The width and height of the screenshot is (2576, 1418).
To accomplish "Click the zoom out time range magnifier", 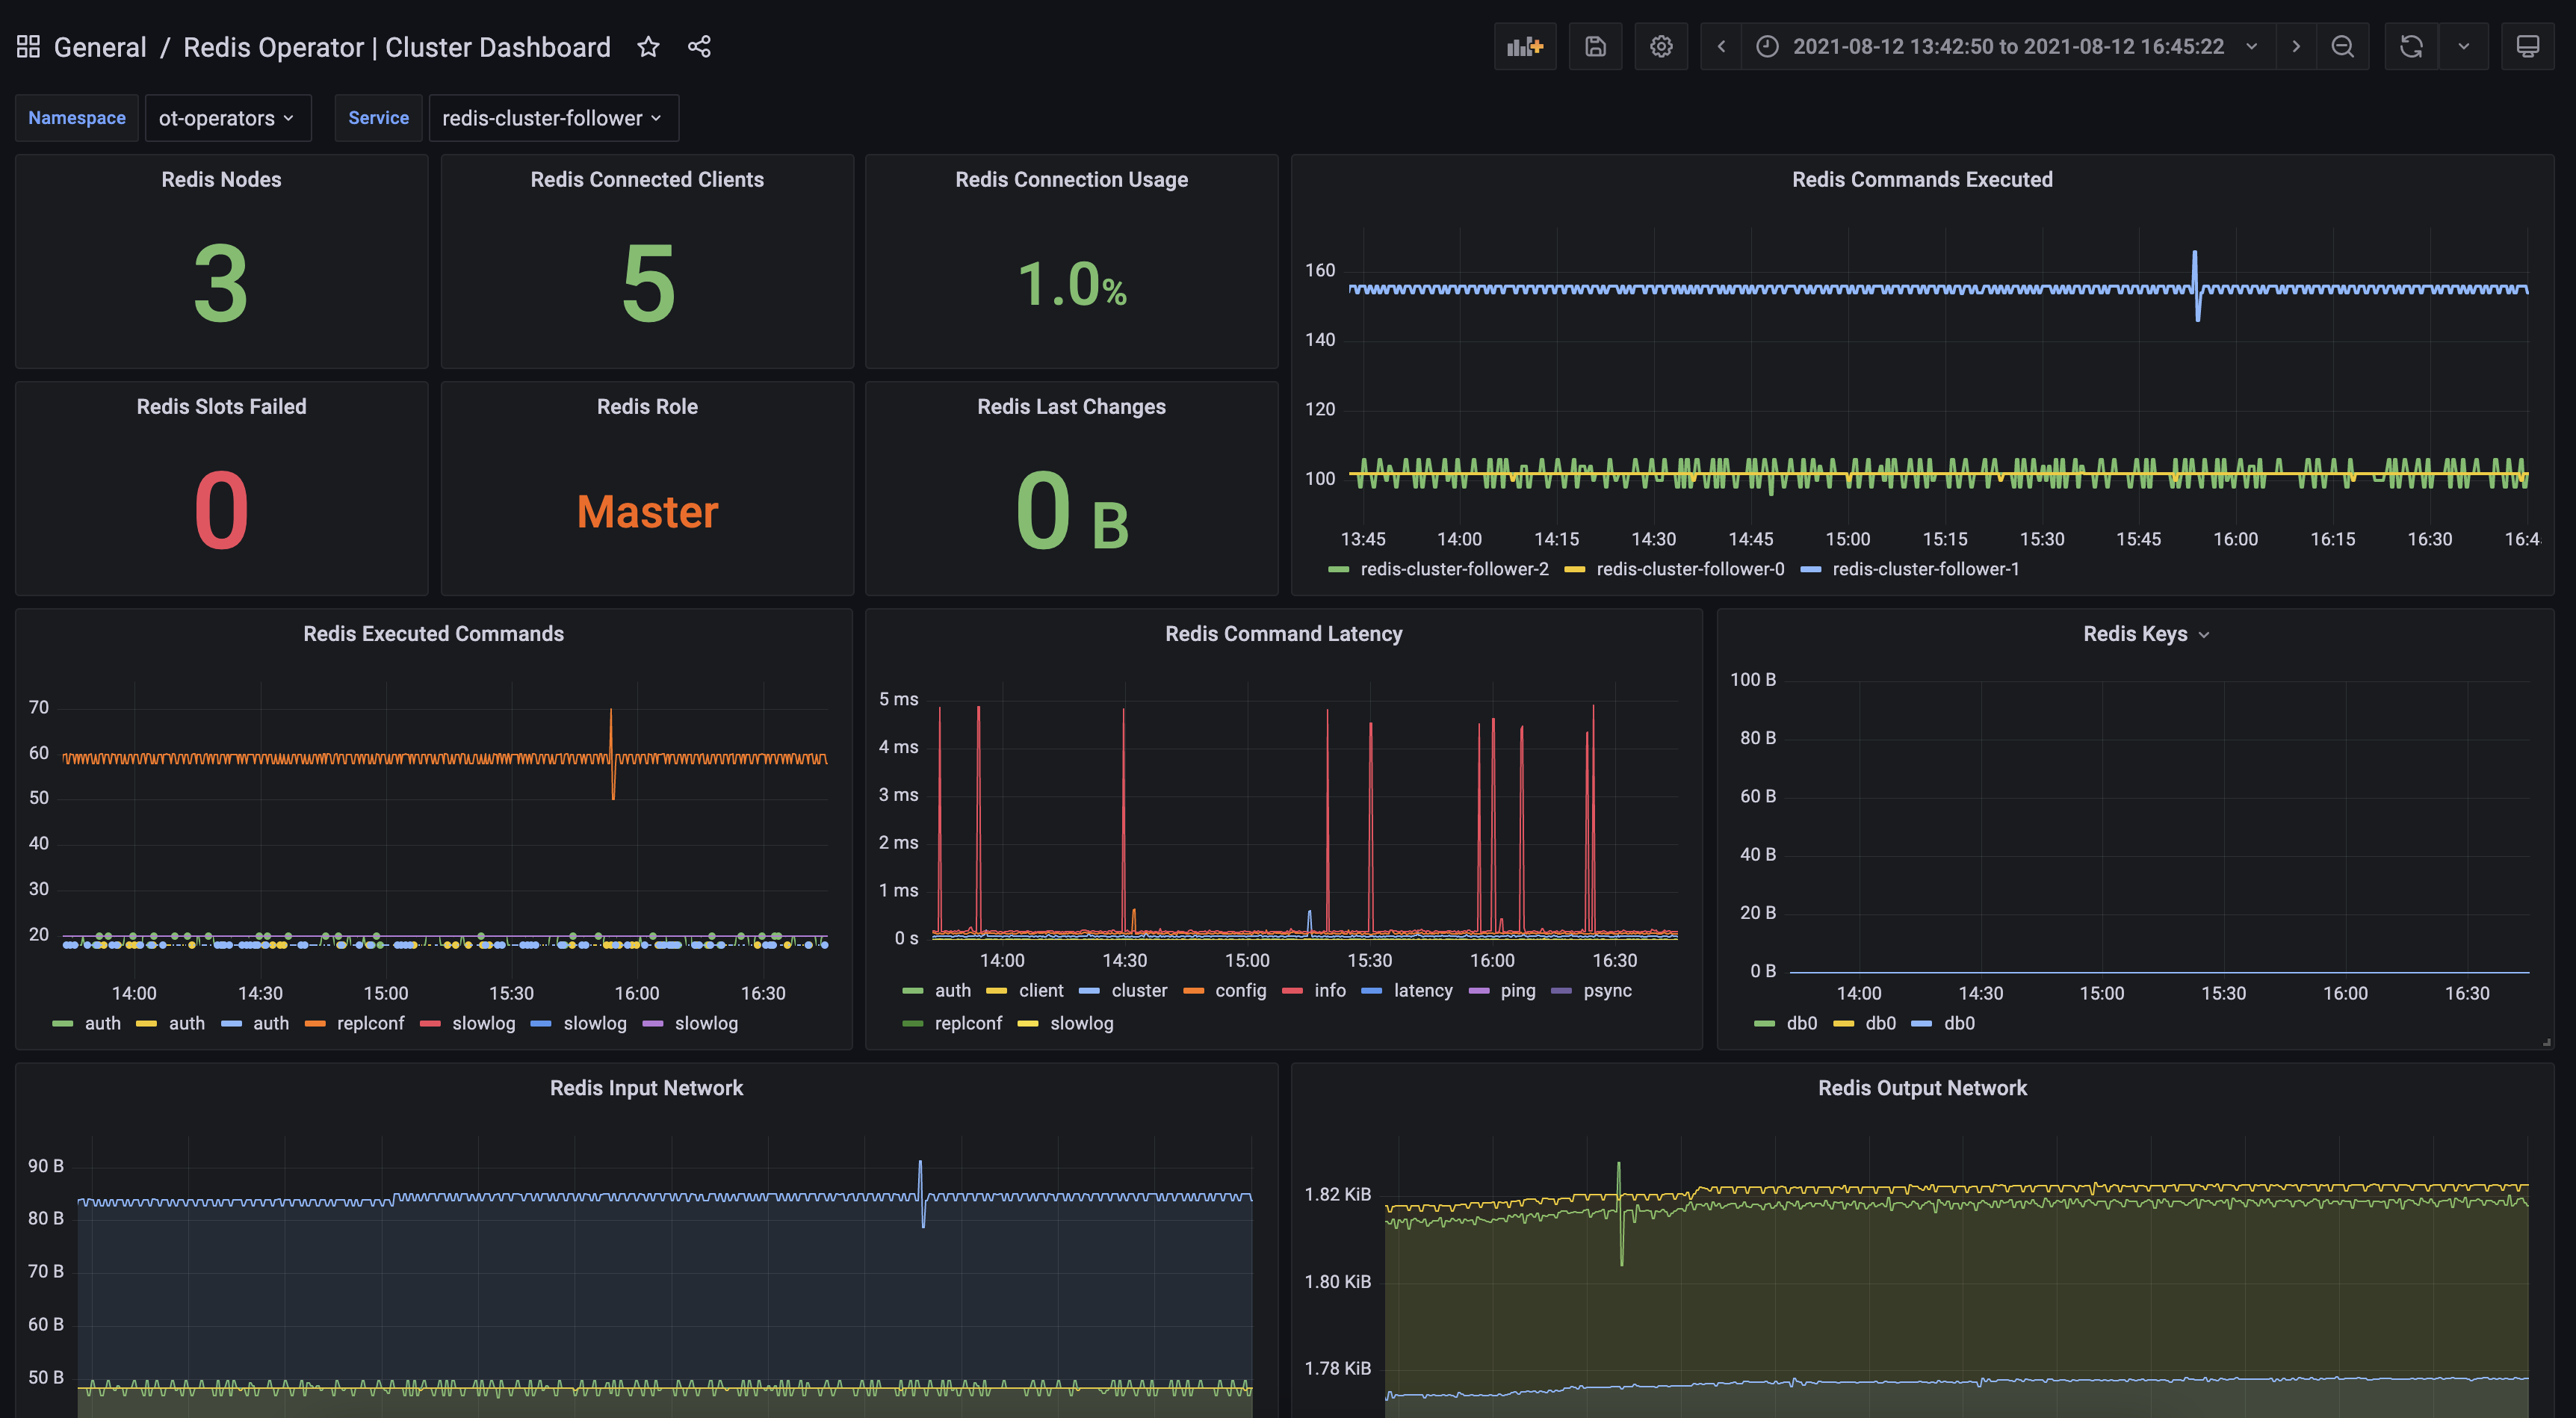I will (x=2343, y=46).
